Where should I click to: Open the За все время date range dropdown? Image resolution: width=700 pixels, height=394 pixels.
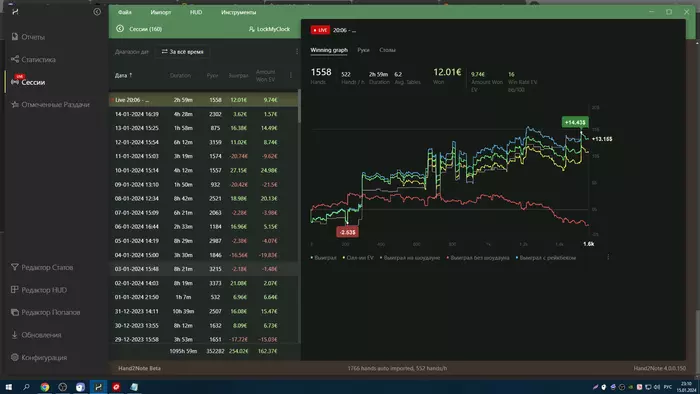[183, 52]
